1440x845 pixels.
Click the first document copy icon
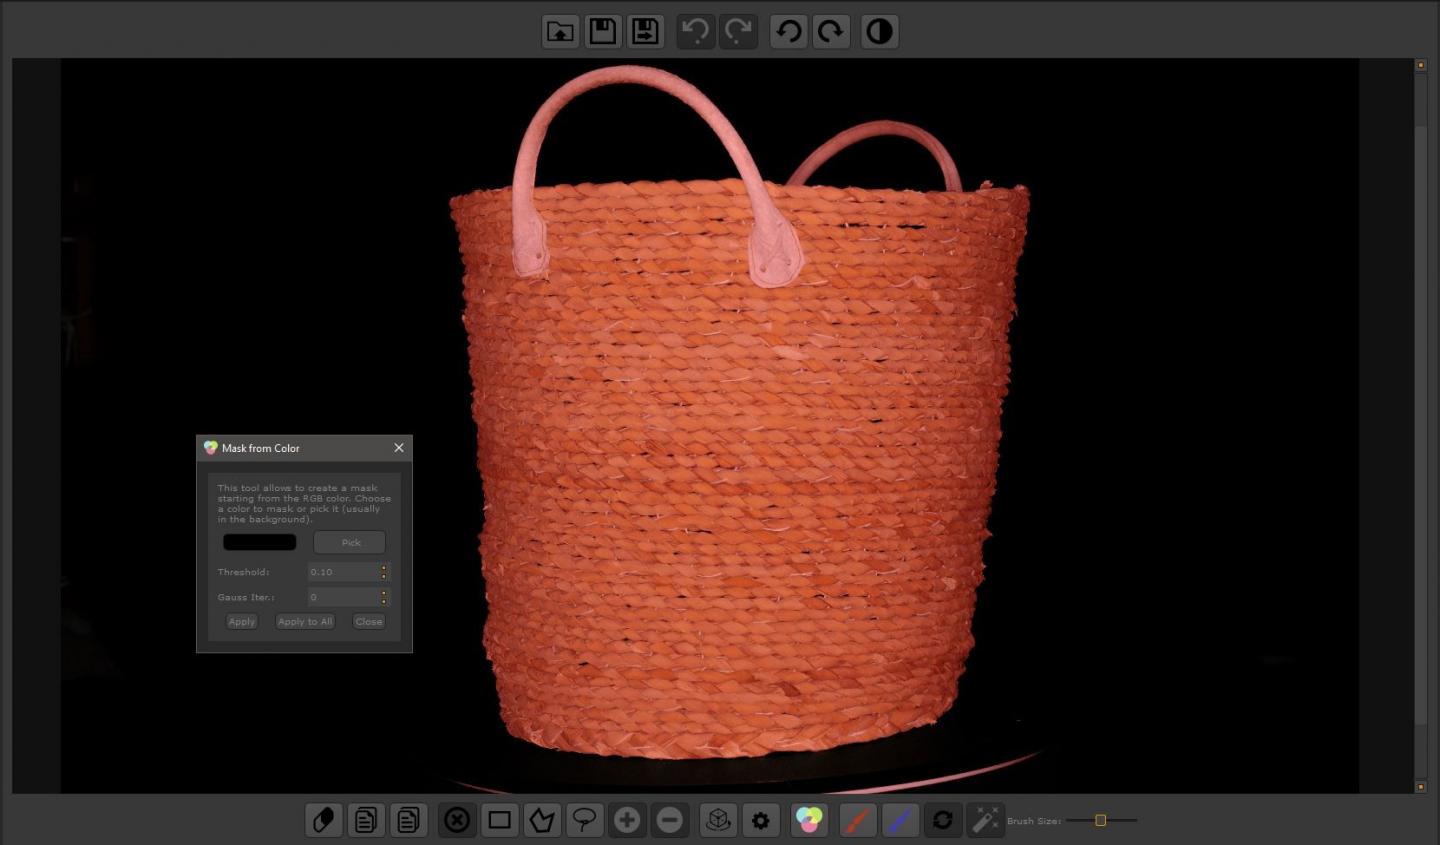click(366, 820)
